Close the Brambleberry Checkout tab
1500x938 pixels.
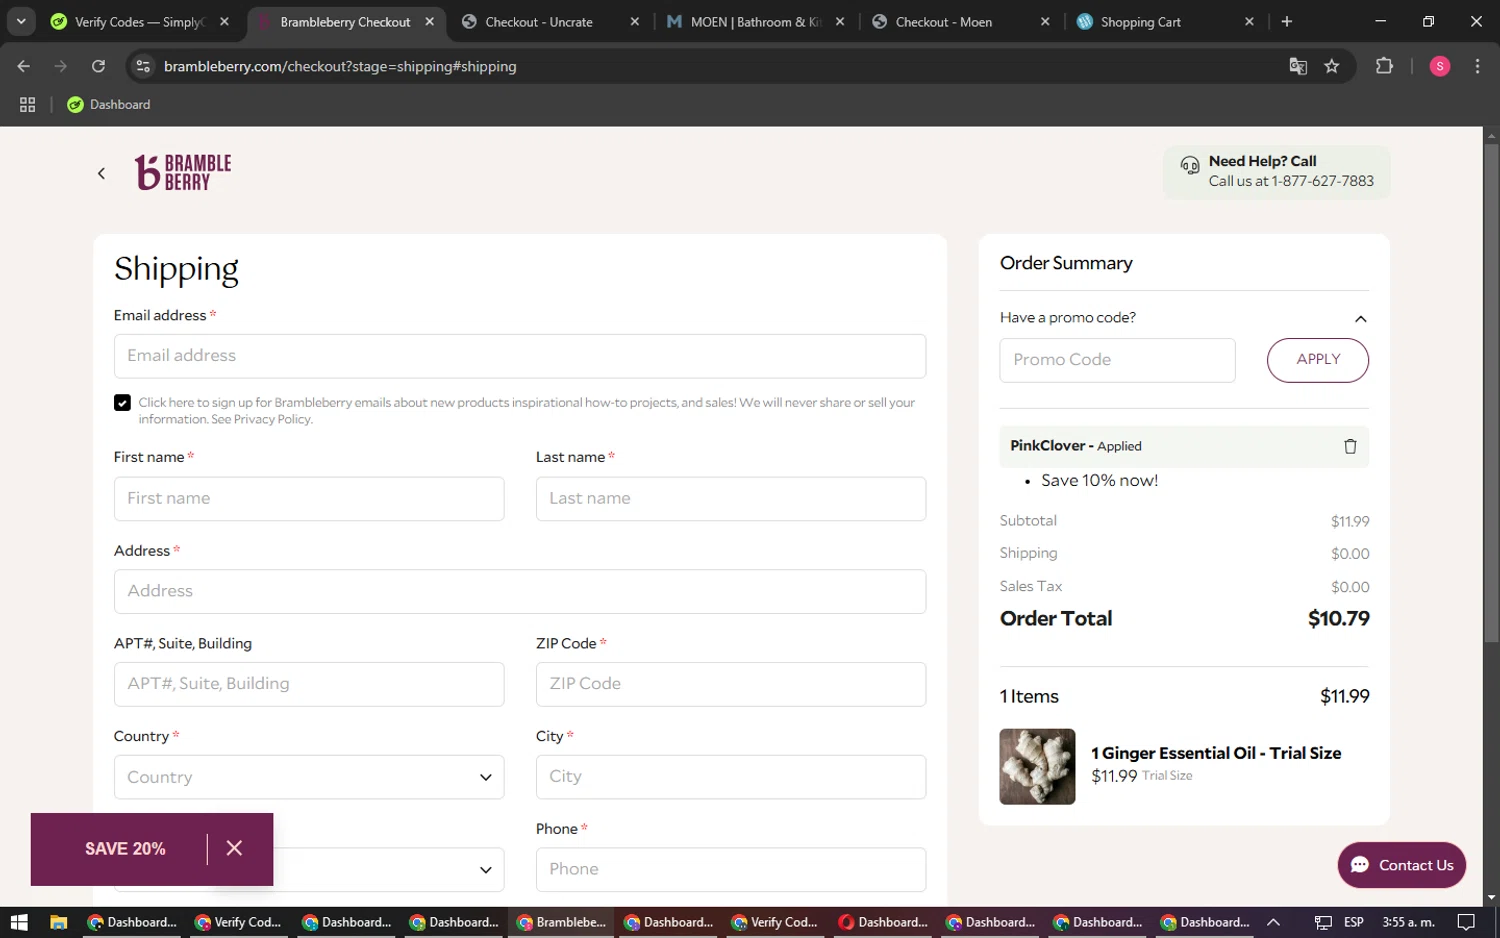coord(430,21)
